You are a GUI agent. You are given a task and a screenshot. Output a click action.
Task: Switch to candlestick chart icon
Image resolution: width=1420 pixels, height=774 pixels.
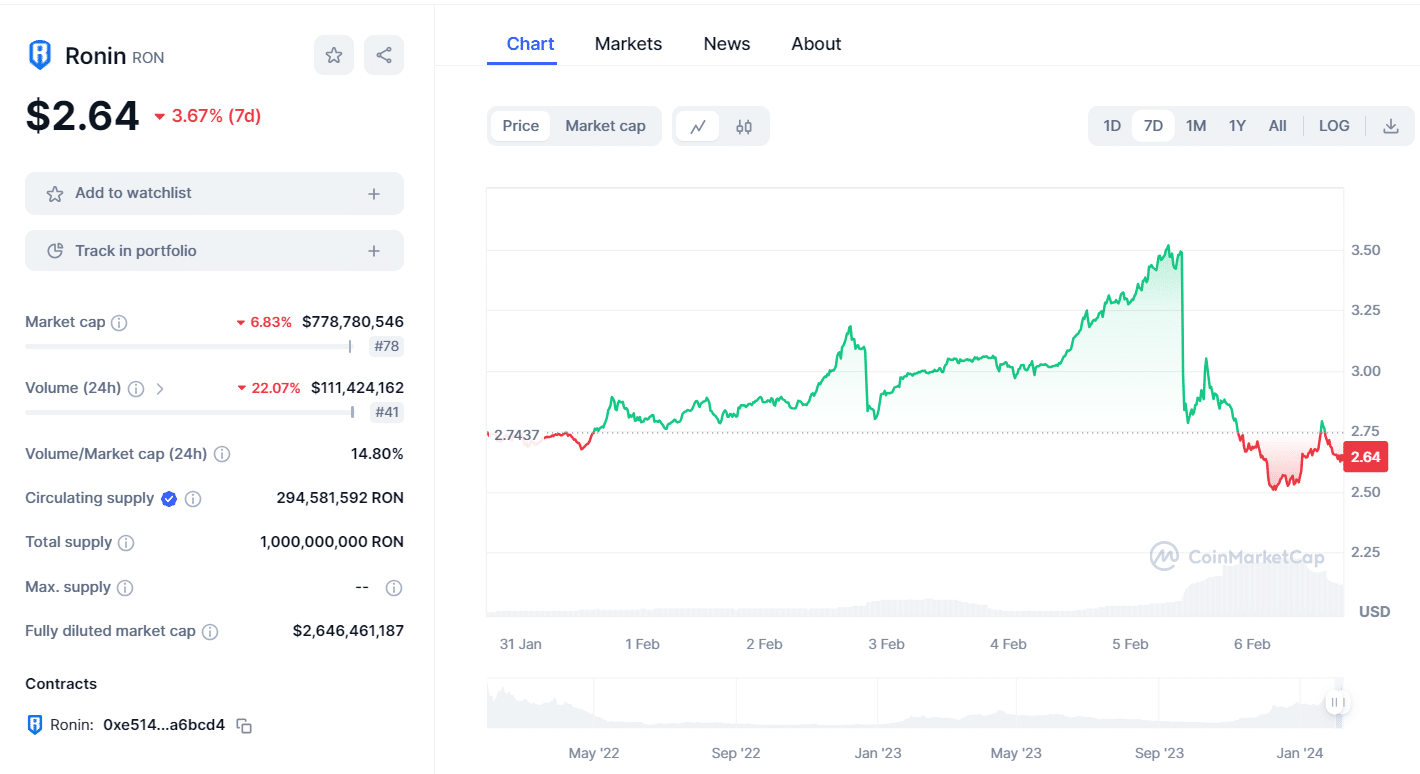coord(744,126)
